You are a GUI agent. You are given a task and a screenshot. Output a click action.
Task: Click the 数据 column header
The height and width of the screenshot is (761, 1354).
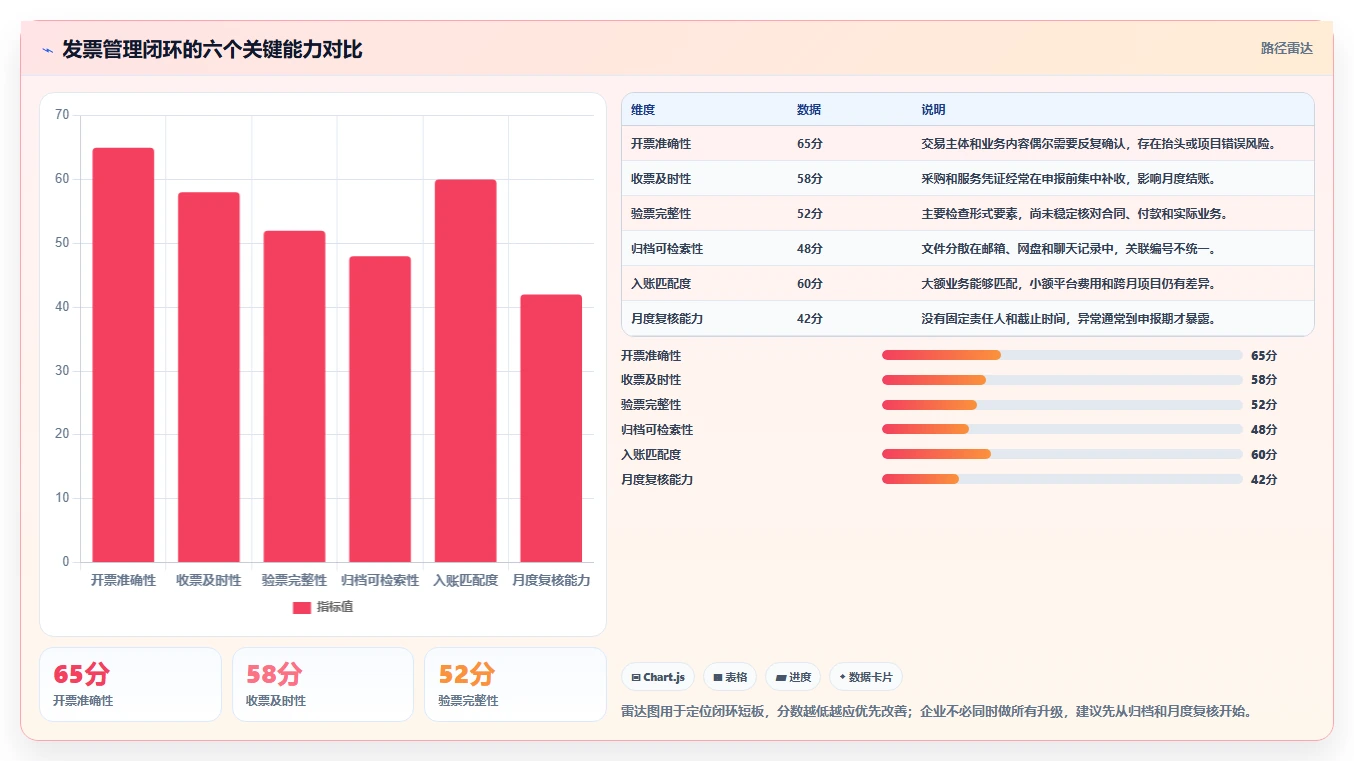coord(809,110)
